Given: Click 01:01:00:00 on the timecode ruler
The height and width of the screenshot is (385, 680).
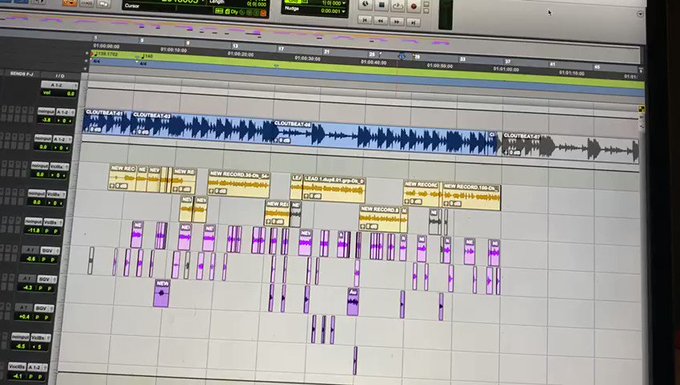Looking at the screenshot, I should (x=506, y=69).
